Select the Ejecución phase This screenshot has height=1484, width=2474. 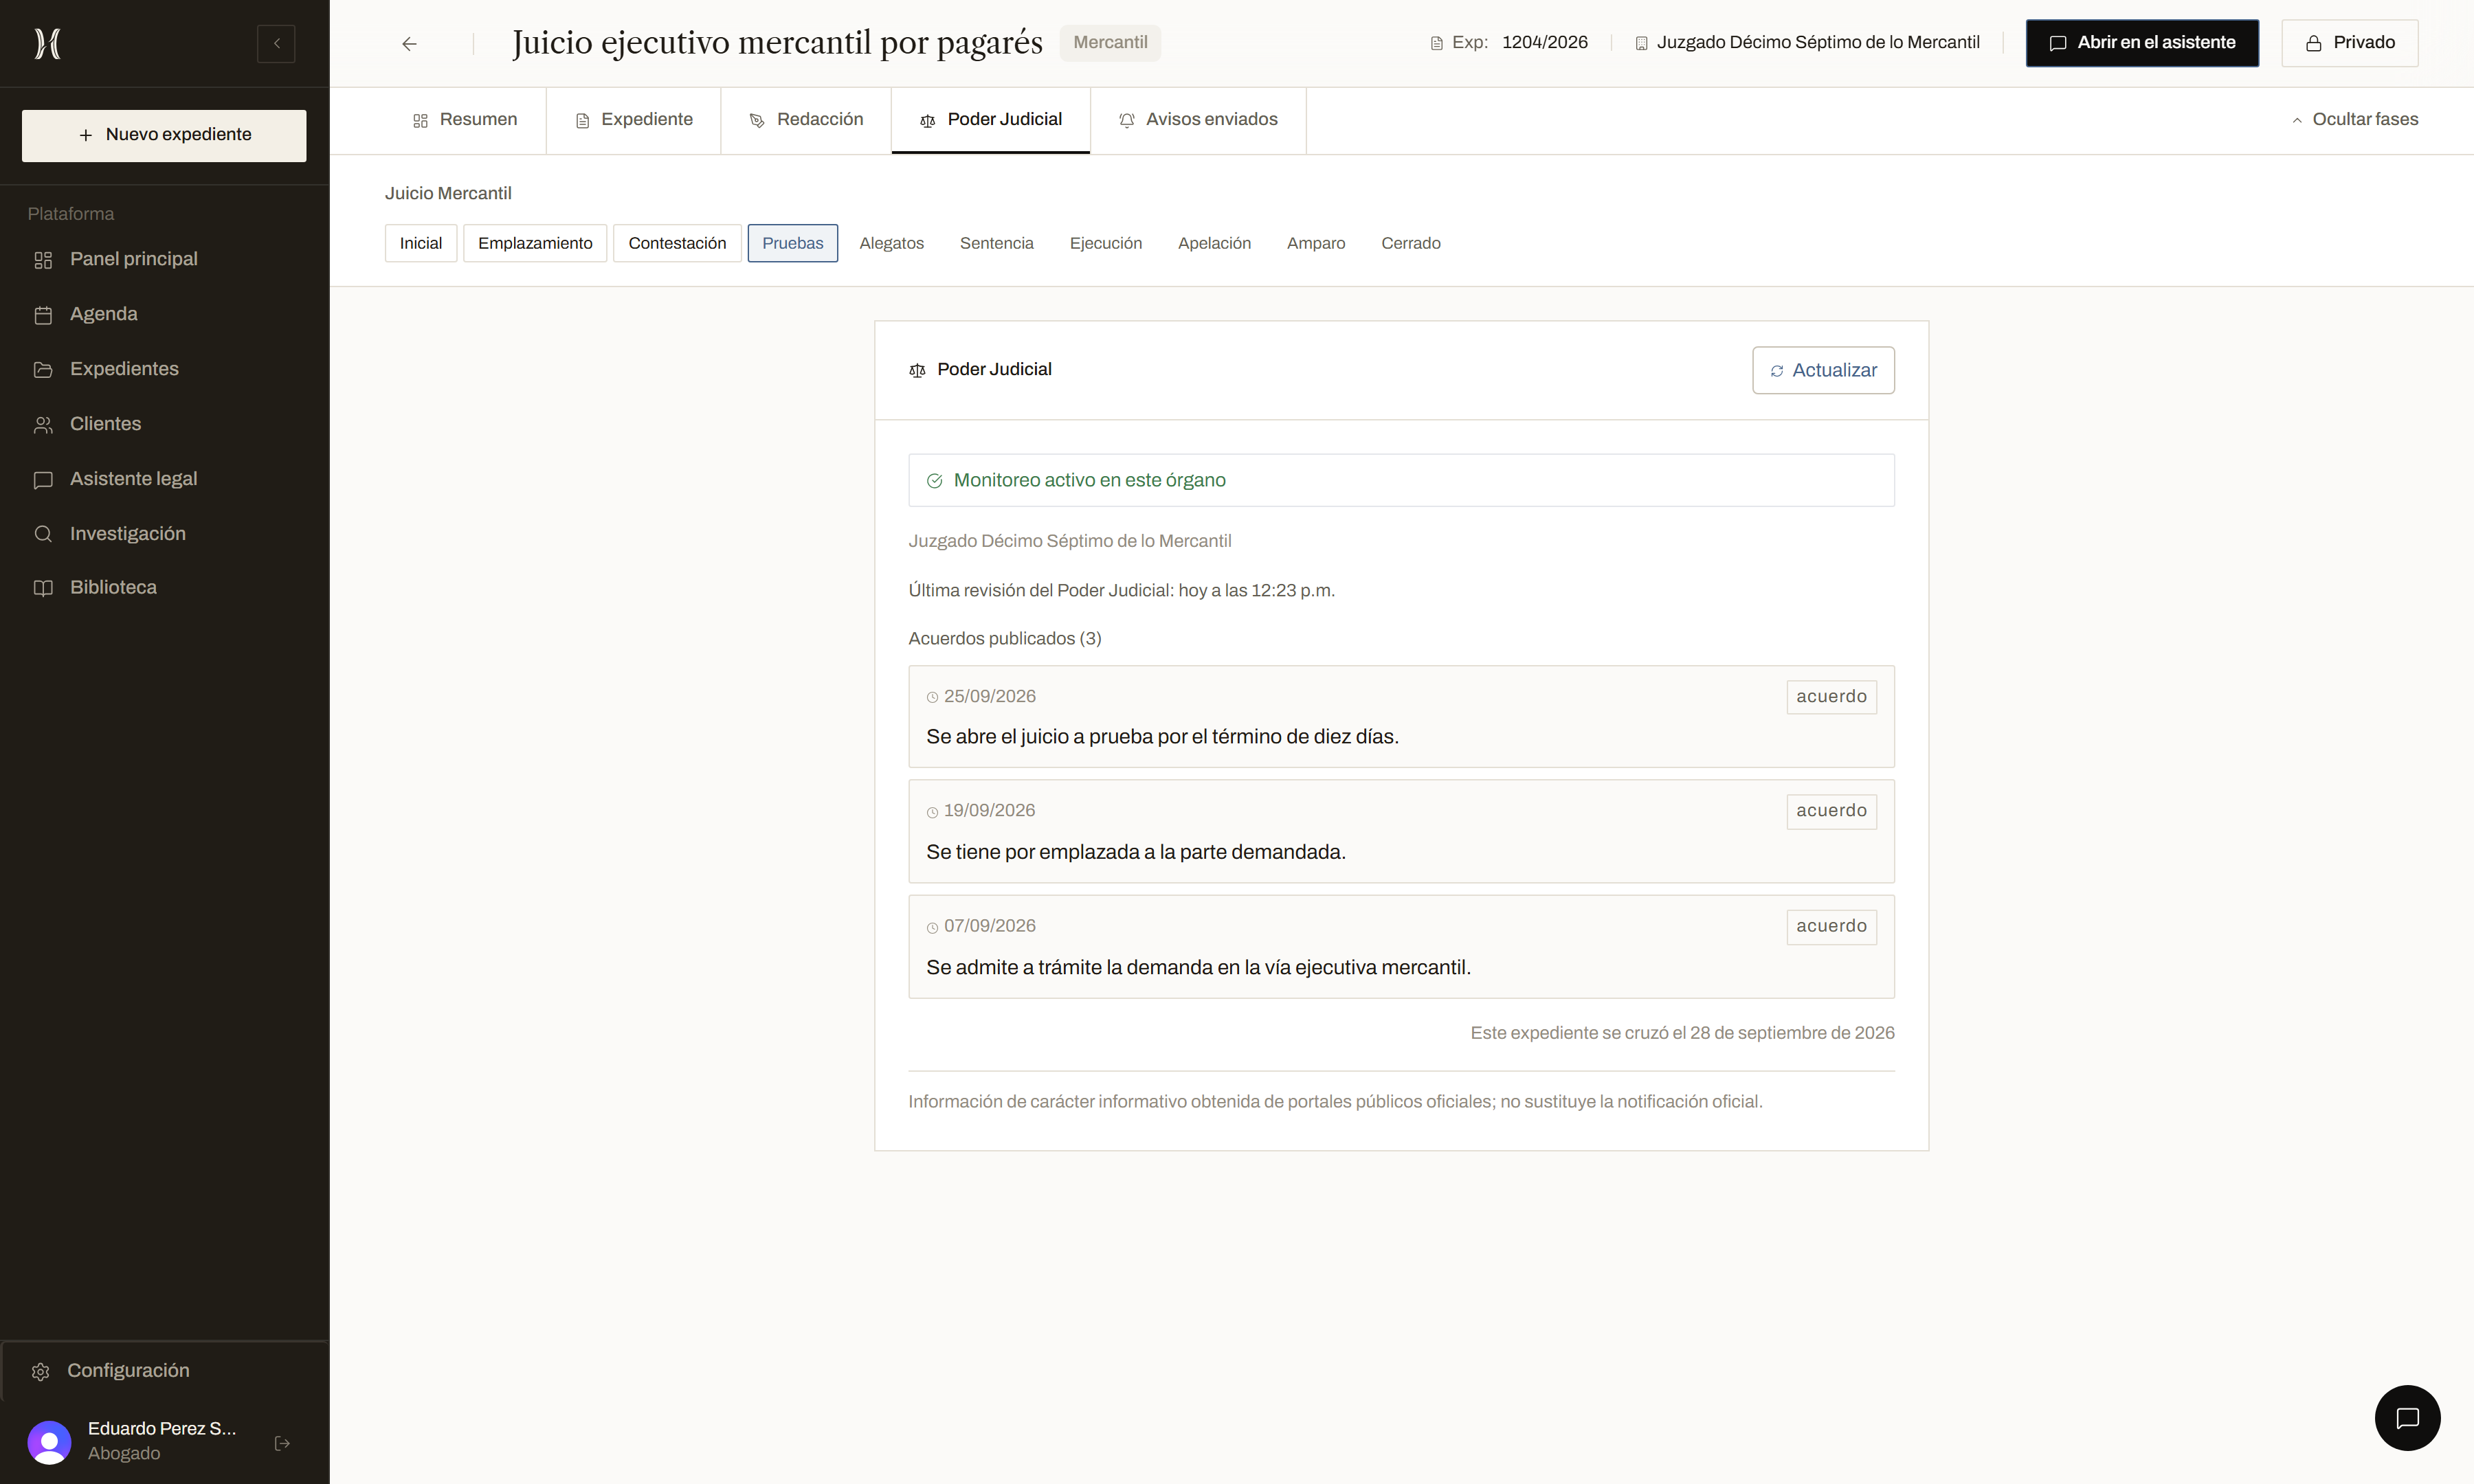tap(1106, 243)
